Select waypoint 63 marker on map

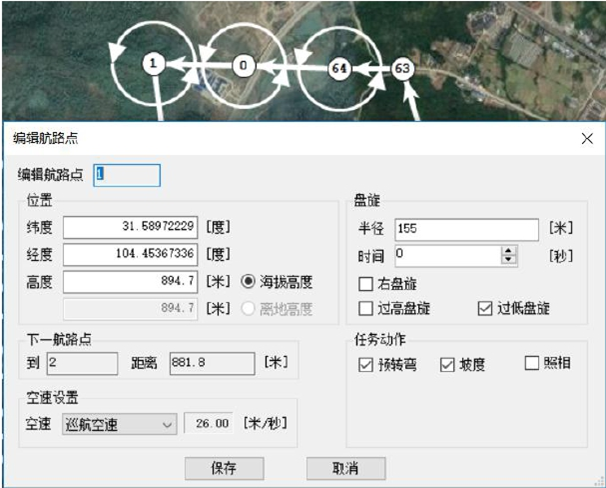click(402, 68)
